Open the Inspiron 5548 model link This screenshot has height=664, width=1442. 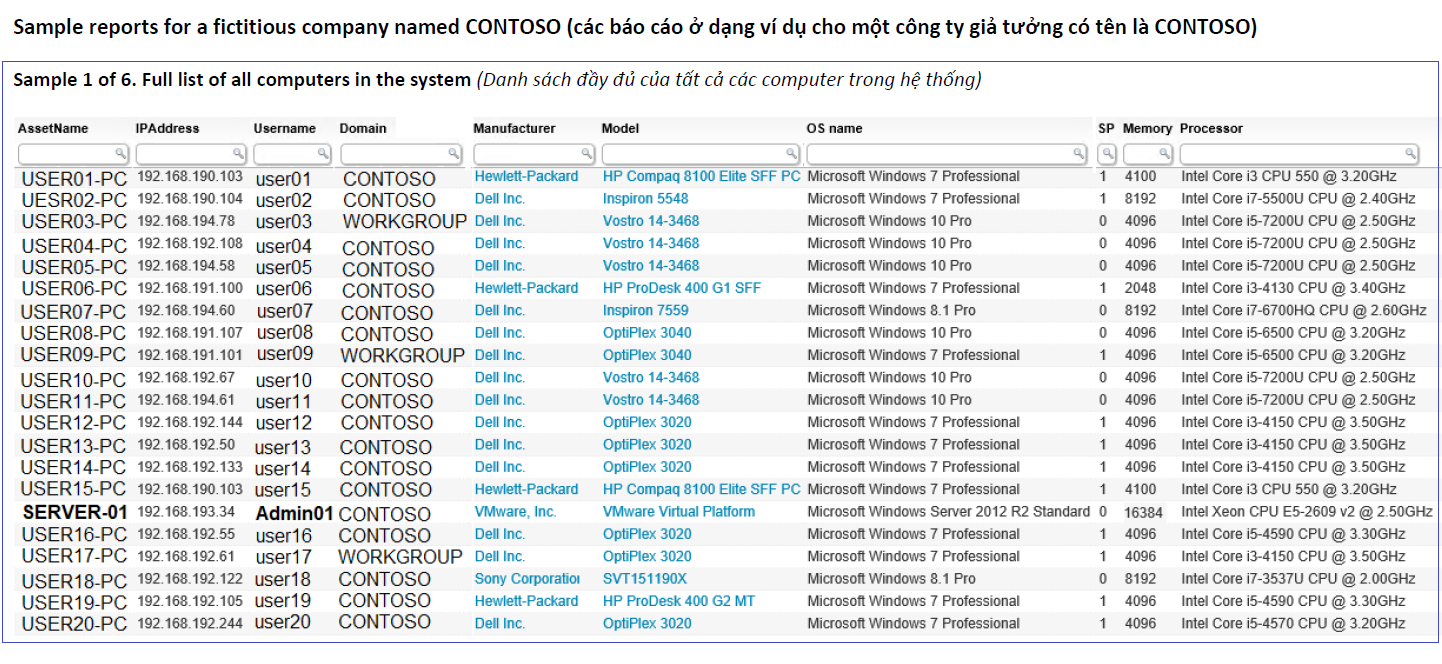coord(645,198)
